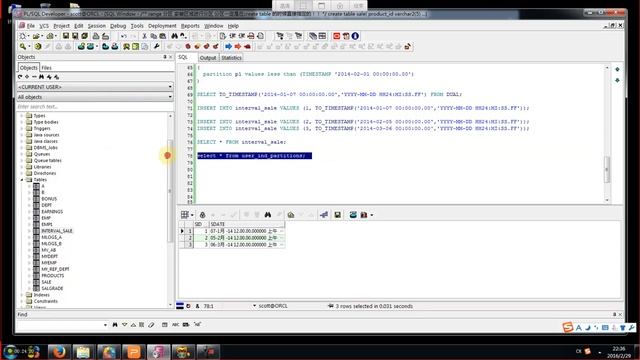This screenshot has height=360, width=640.
Task: Click the green arrow at editor top right
Action: coord(618,69)
